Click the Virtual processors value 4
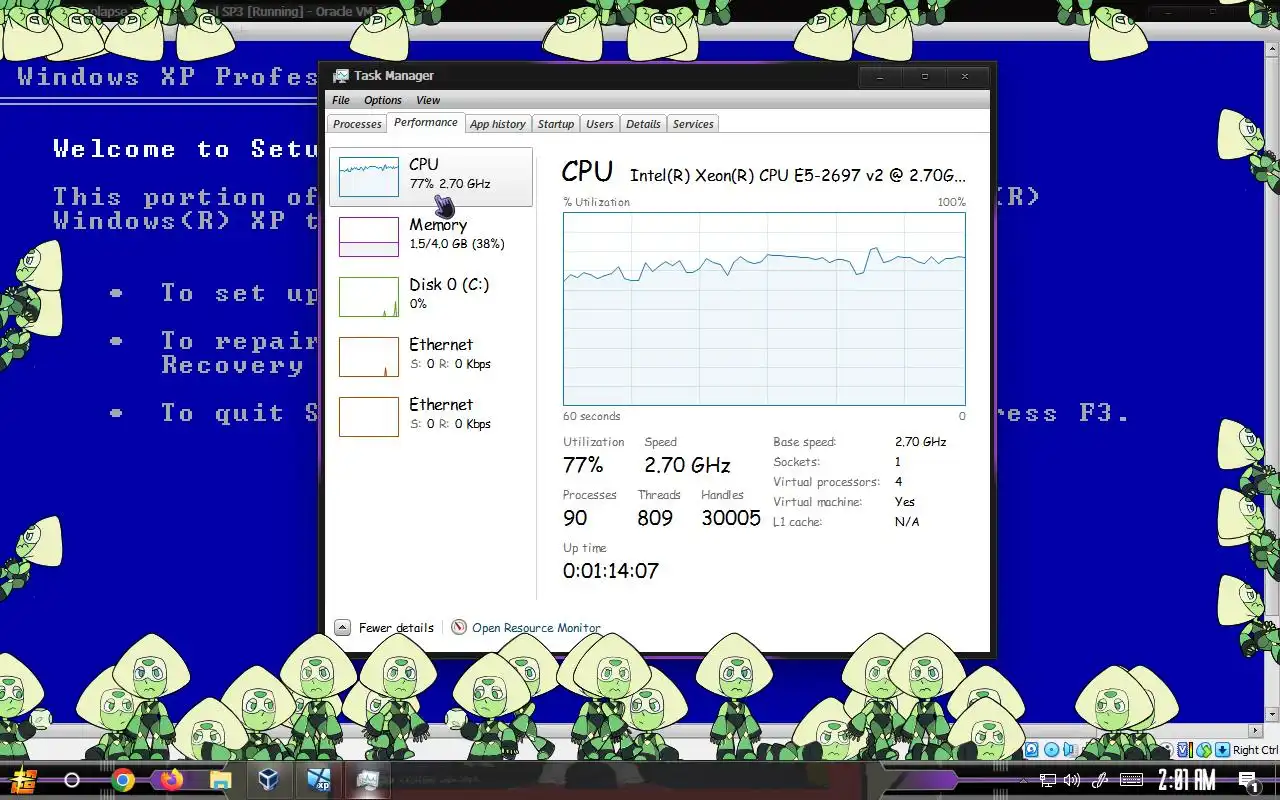 point(898,482)
